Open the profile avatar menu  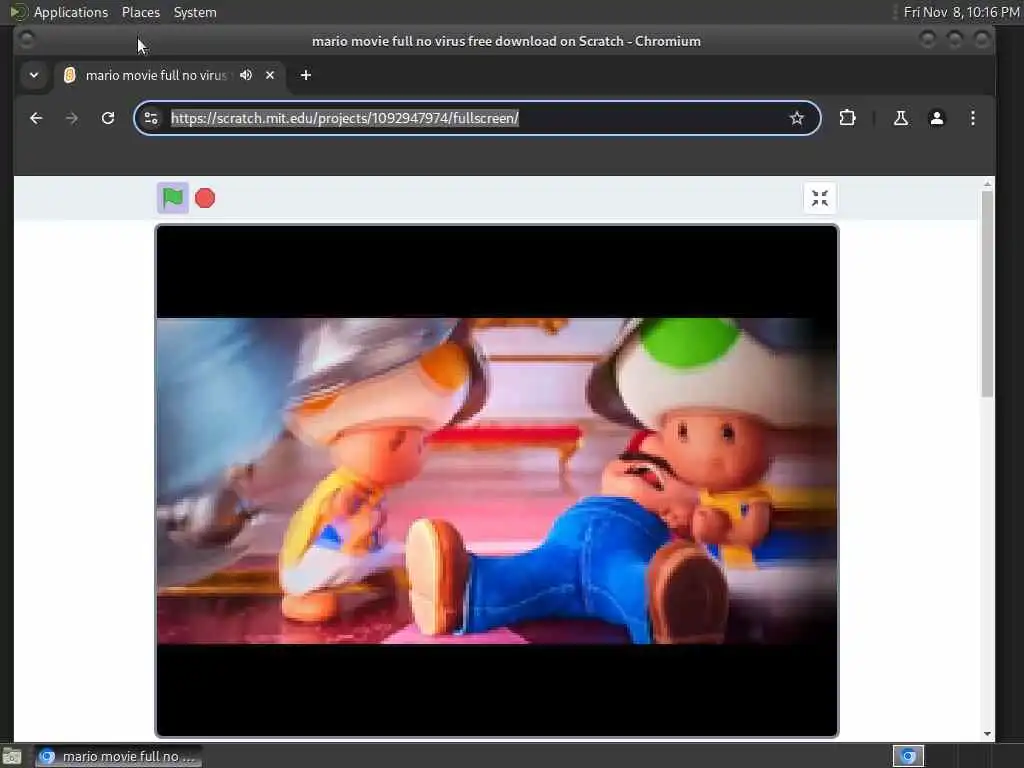tap(936, 118)
